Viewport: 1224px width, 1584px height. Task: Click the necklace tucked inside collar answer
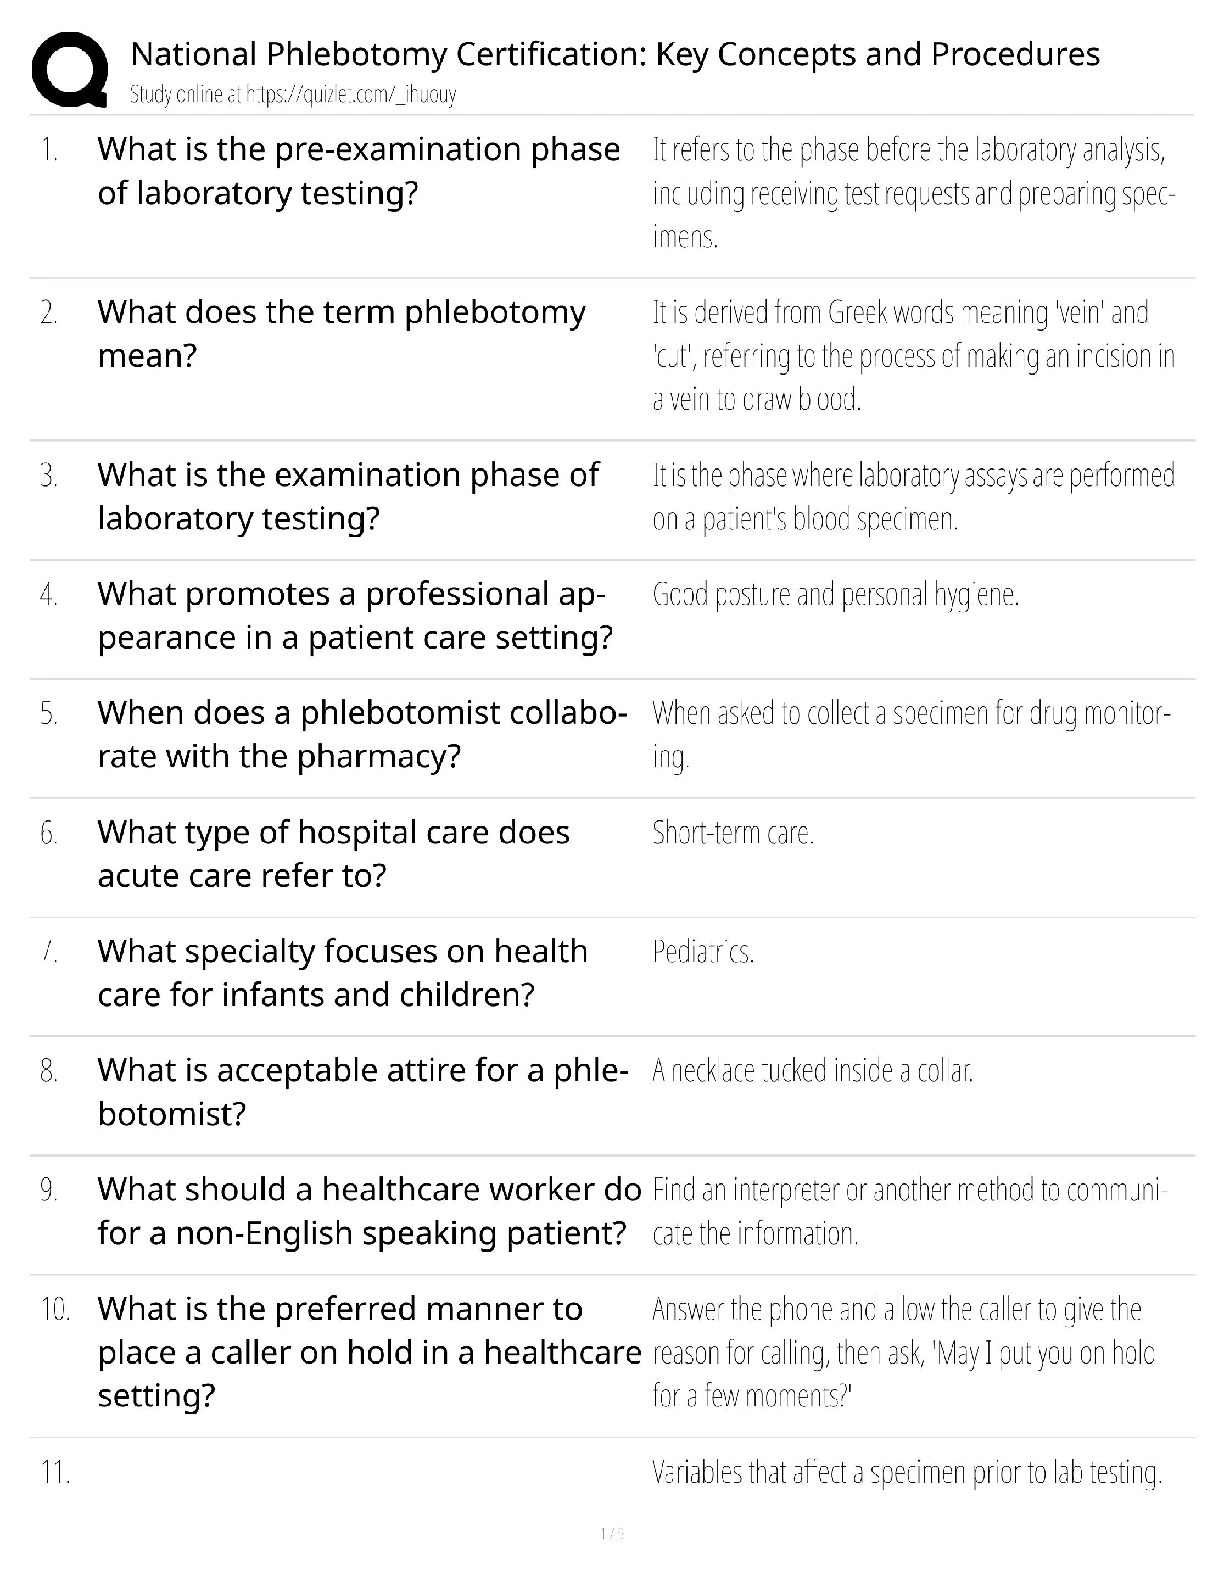[x=812, y=1071]
